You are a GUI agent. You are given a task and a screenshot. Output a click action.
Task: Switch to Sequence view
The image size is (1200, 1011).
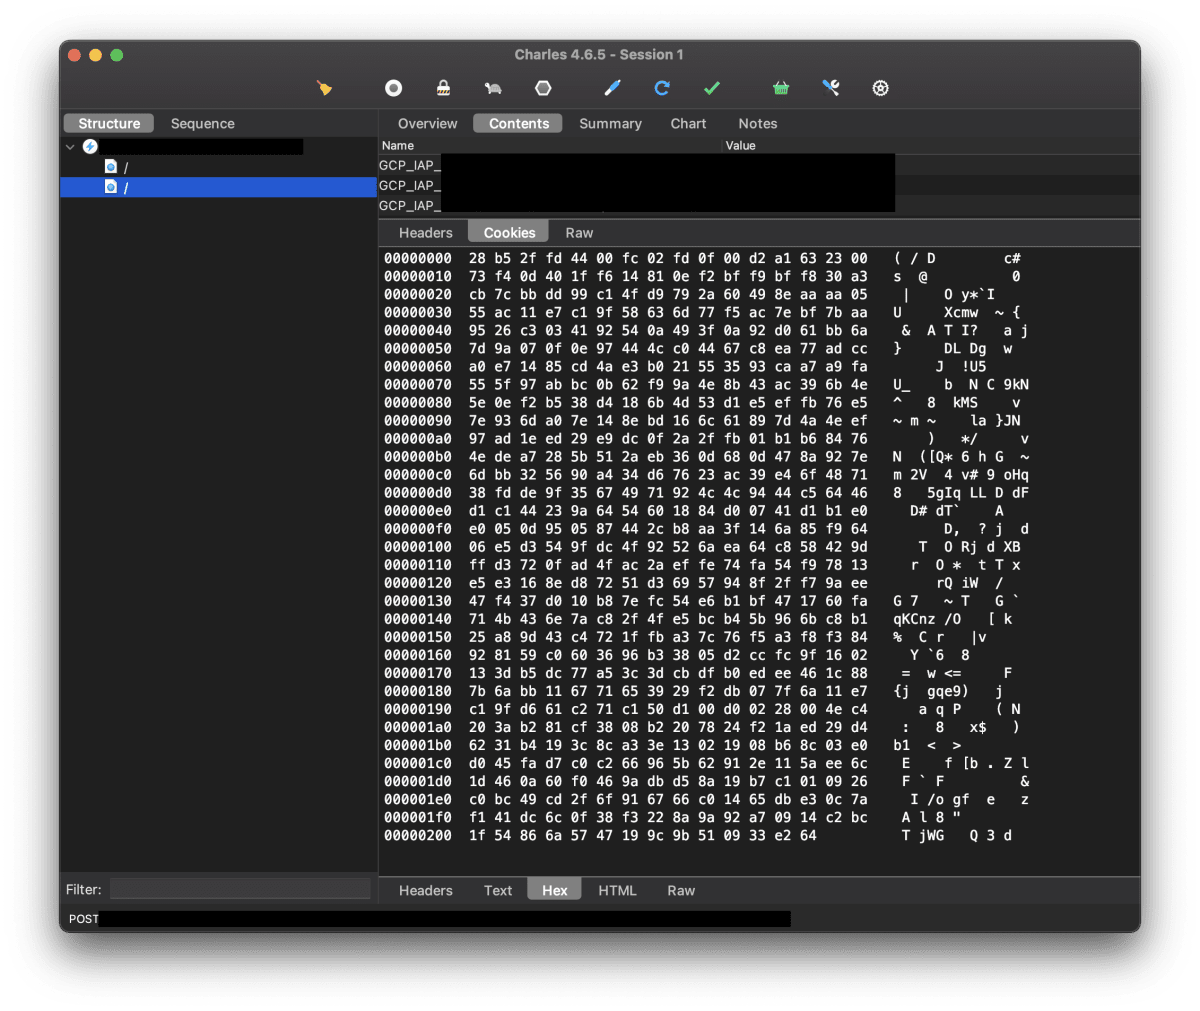[x=203, y=123]
